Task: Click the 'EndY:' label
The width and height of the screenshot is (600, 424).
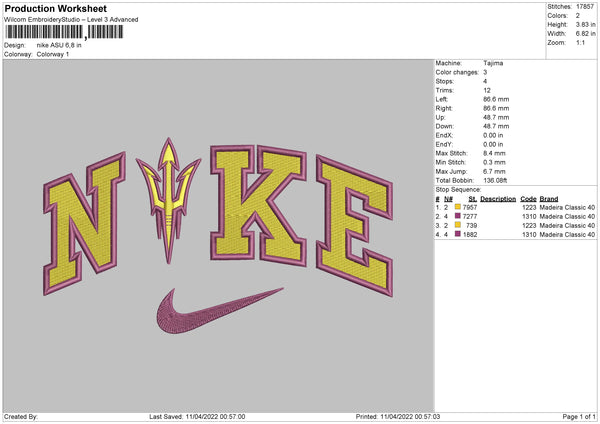Action: 444,144
